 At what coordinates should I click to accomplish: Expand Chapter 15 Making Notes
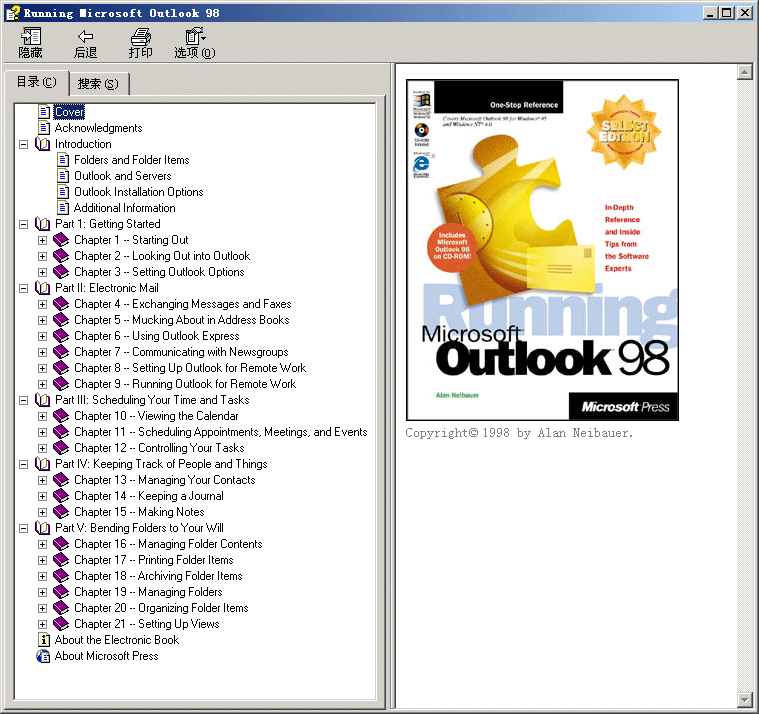point(43,512)
